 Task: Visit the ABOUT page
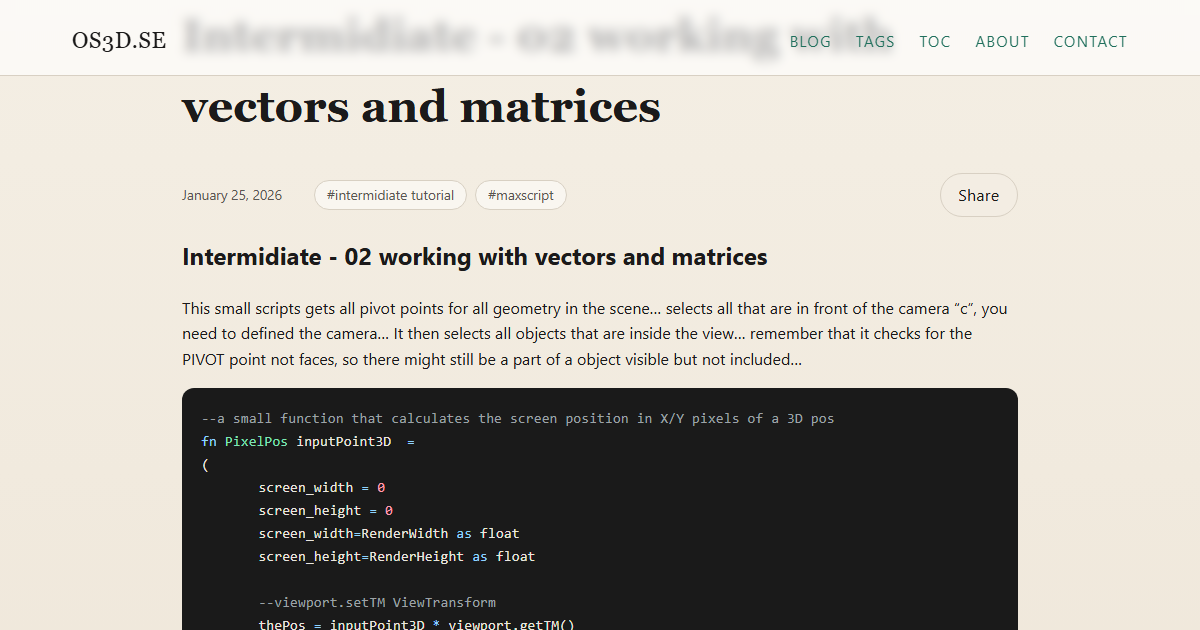1001,41
